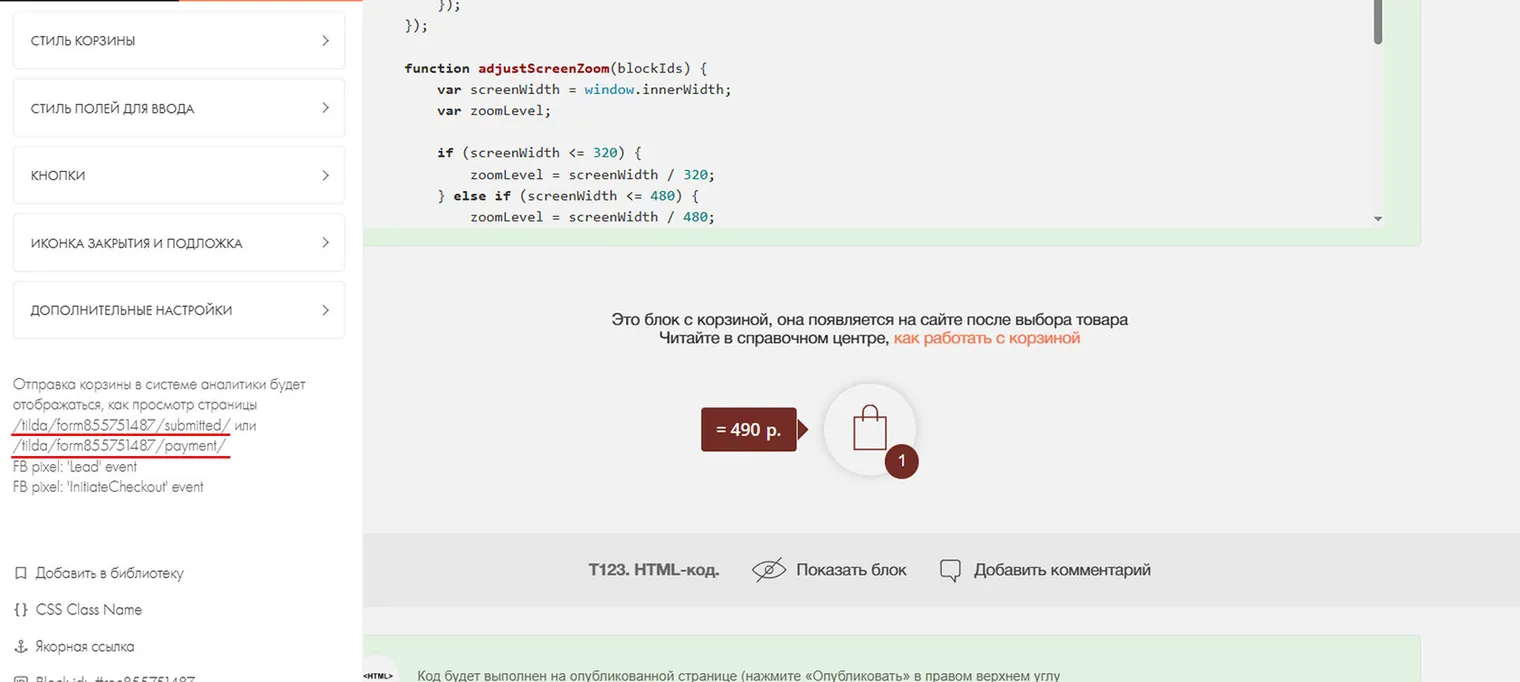The image size is (1520, 682).
Task: Click the cart item count badge
Action: point(902,461)
